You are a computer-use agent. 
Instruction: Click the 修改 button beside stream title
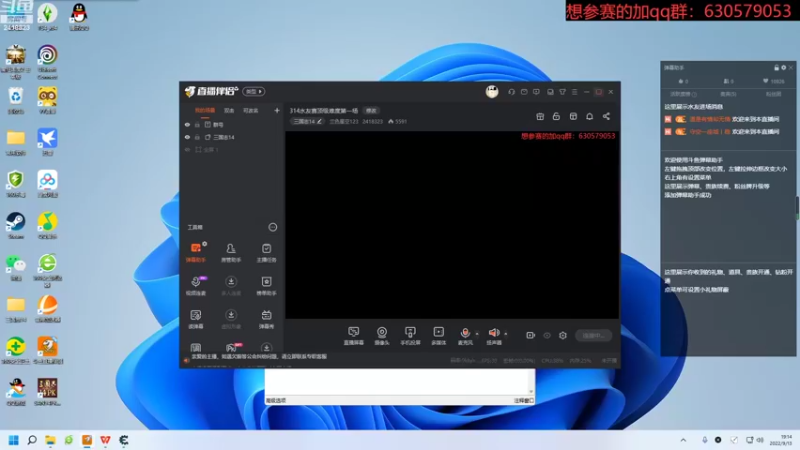pos(371,111)
